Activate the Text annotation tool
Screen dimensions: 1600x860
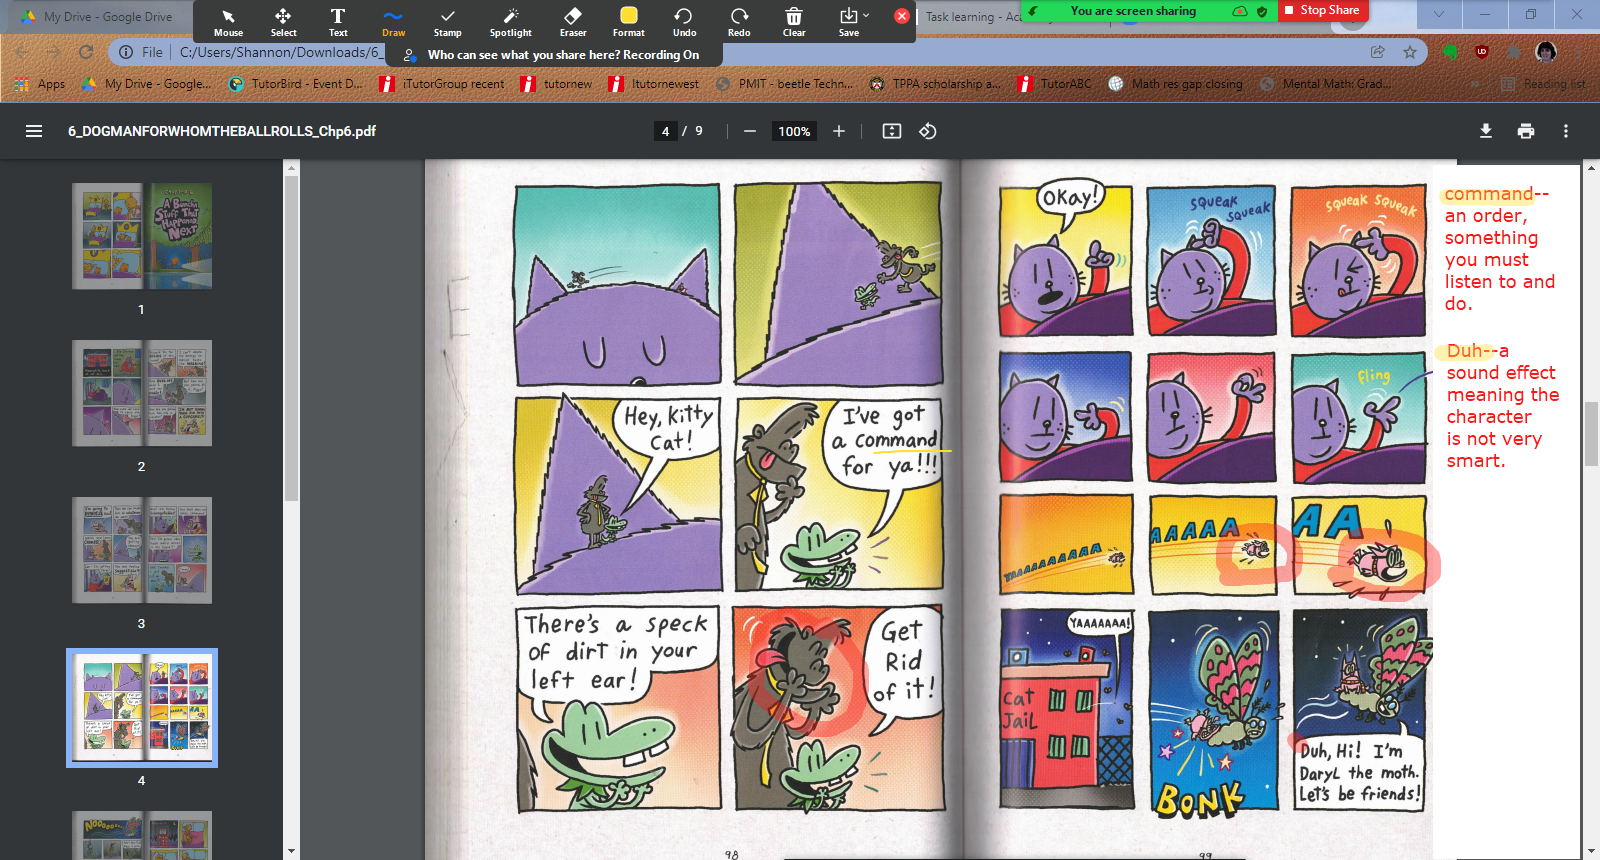[338, 22]
